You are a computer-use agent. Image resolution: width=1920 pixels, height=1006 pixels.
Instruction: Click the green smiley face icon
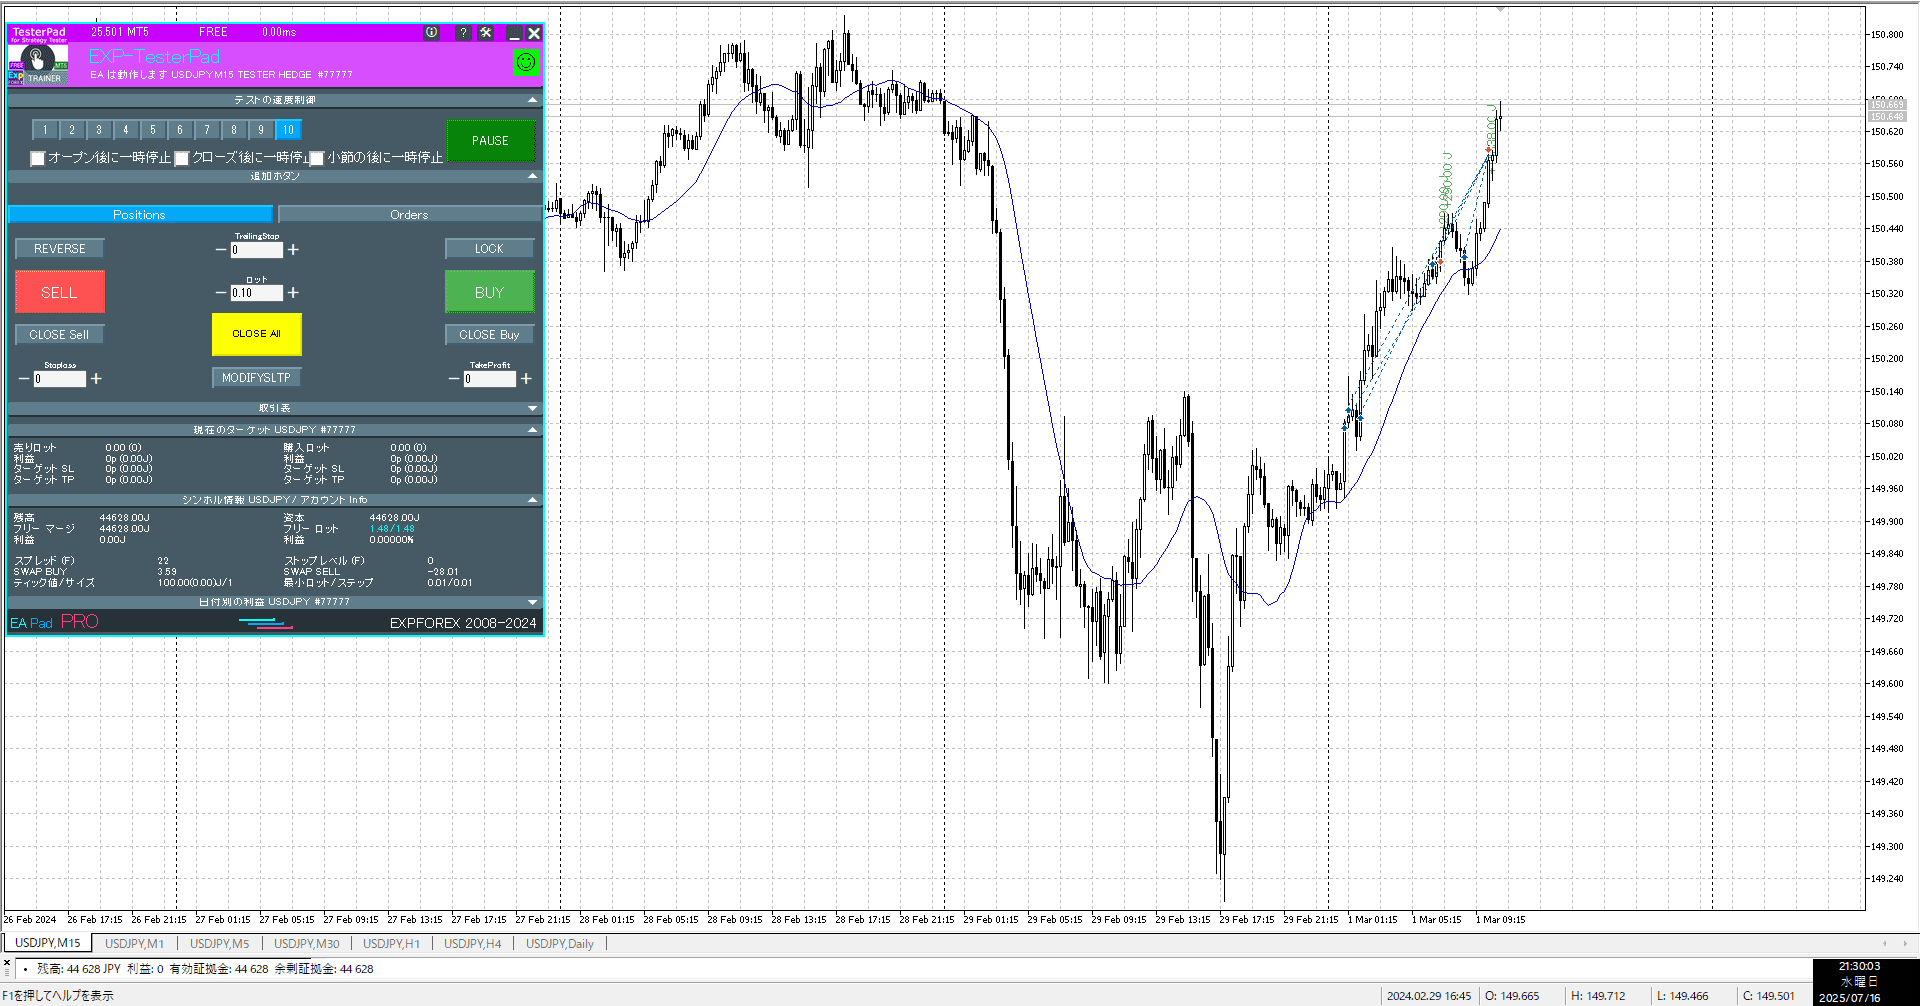pyautogui.click(x=525, y=62)
